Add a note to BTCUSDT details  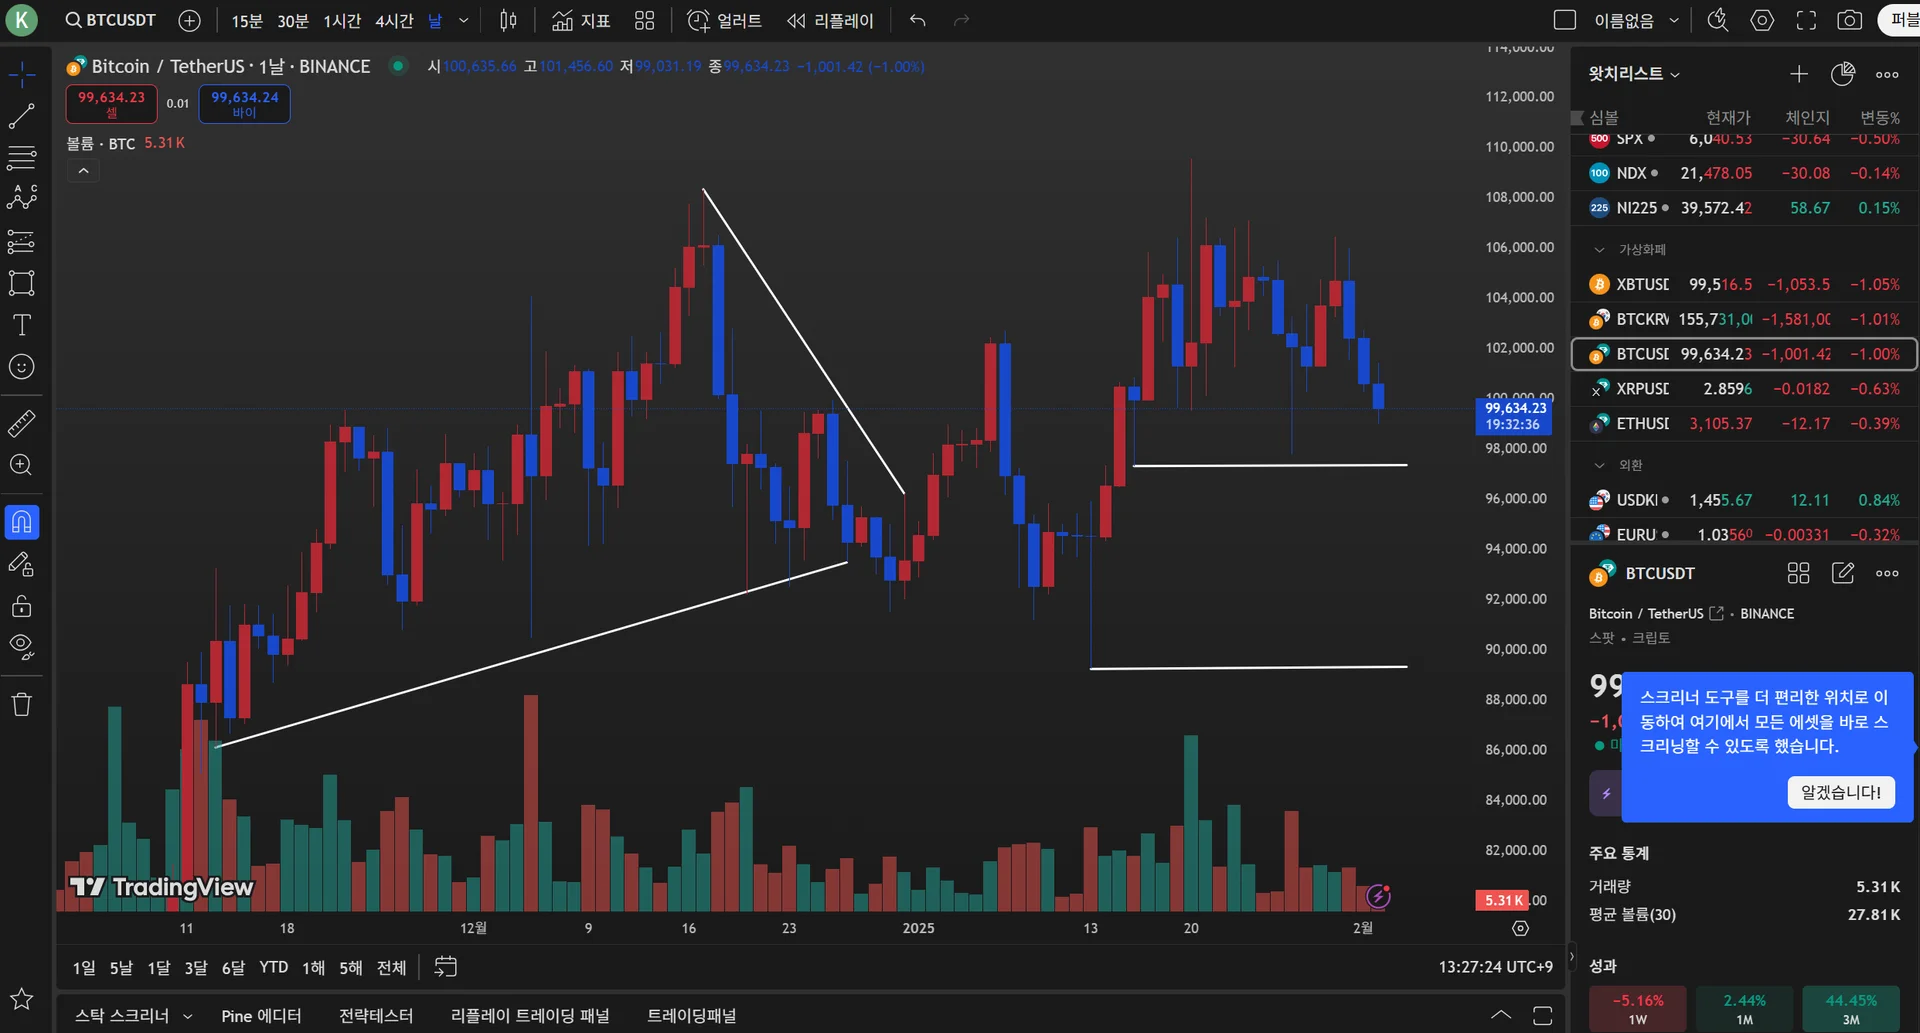point(1842,573)
